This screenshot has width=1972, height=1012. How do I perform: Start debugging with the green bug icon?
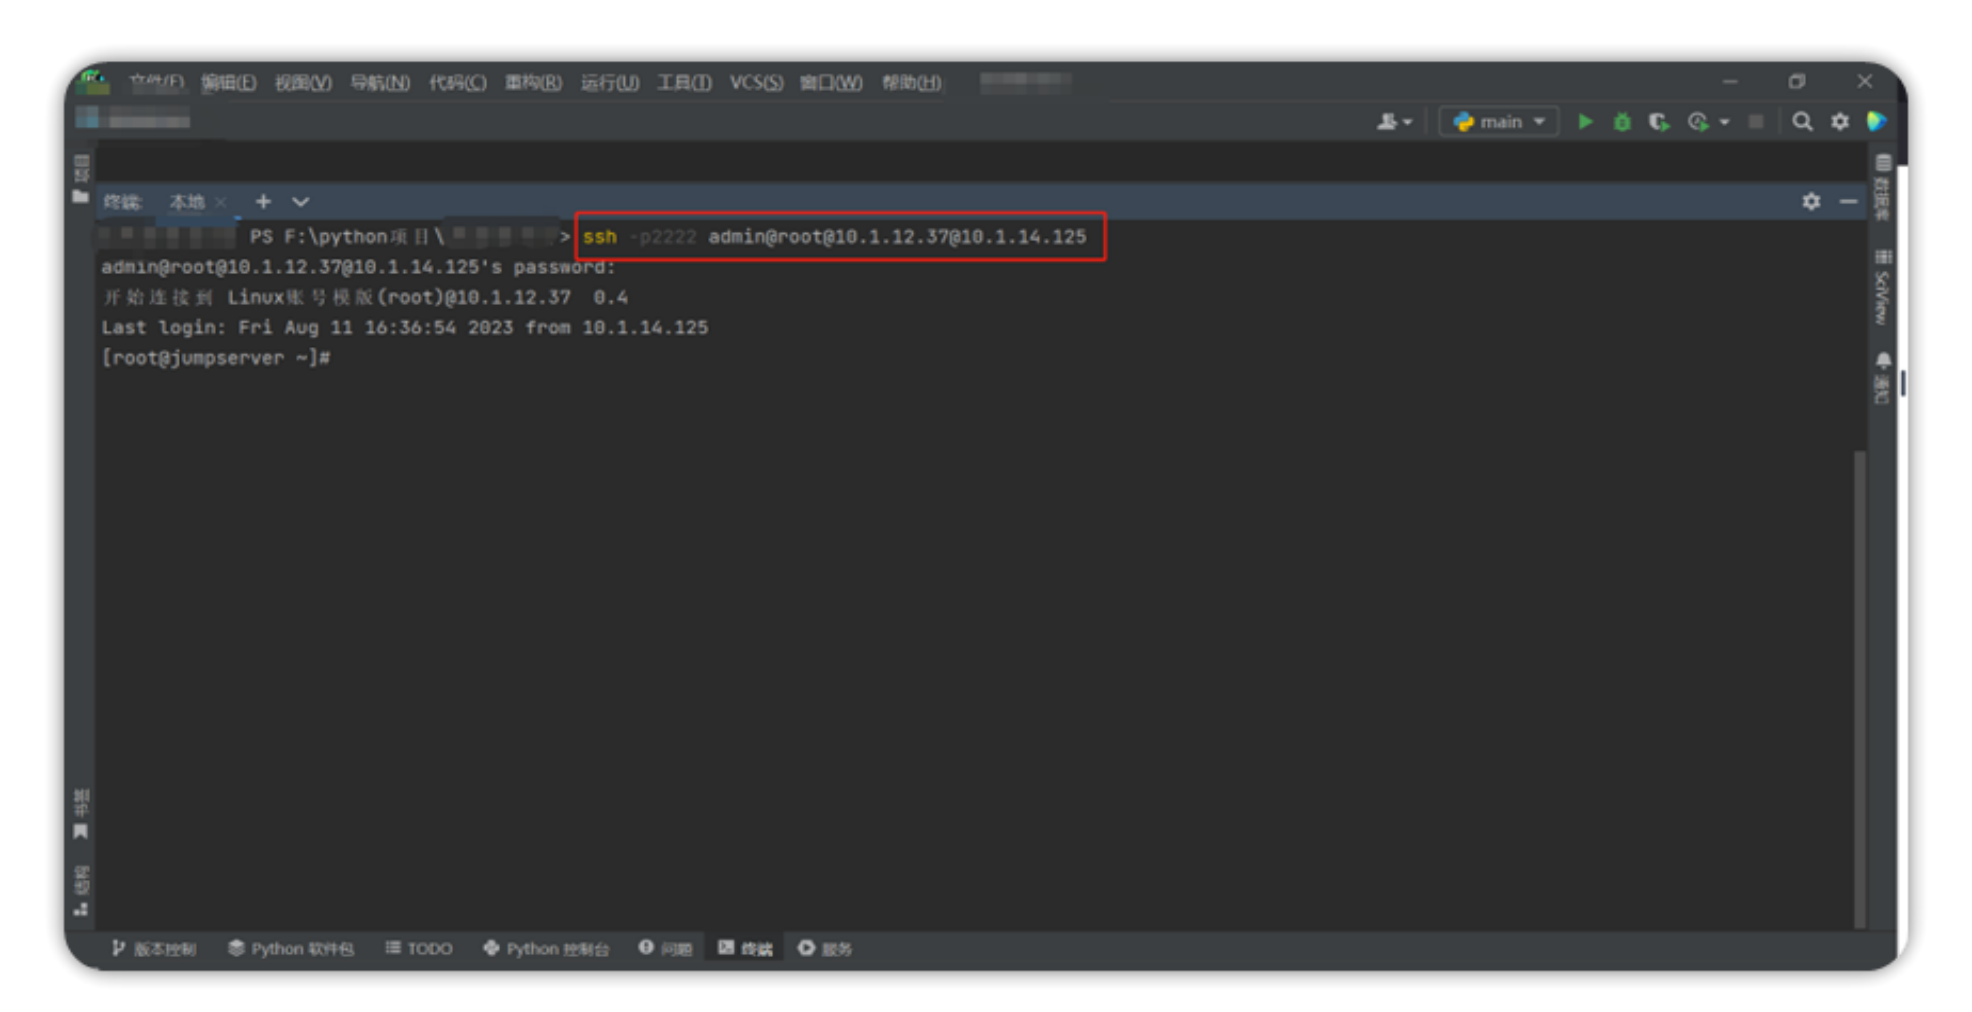pos(1622,122)
